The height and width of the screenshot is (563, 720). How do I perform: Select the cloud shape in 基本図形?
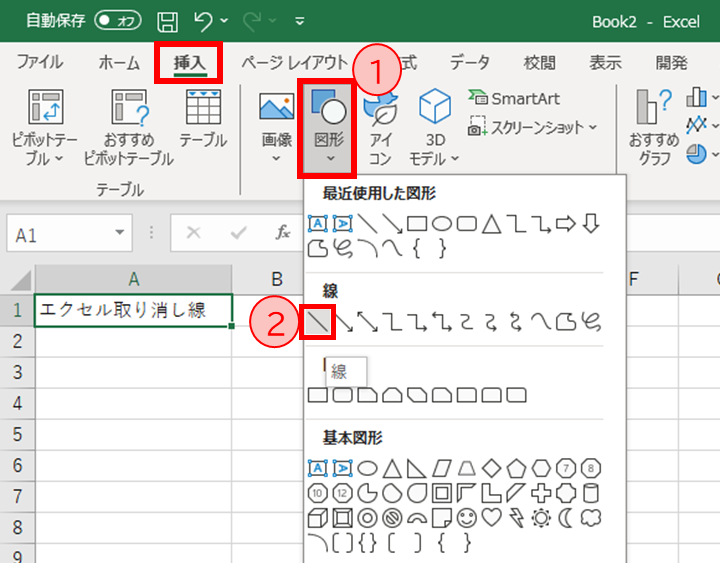(x=591, y=518)
